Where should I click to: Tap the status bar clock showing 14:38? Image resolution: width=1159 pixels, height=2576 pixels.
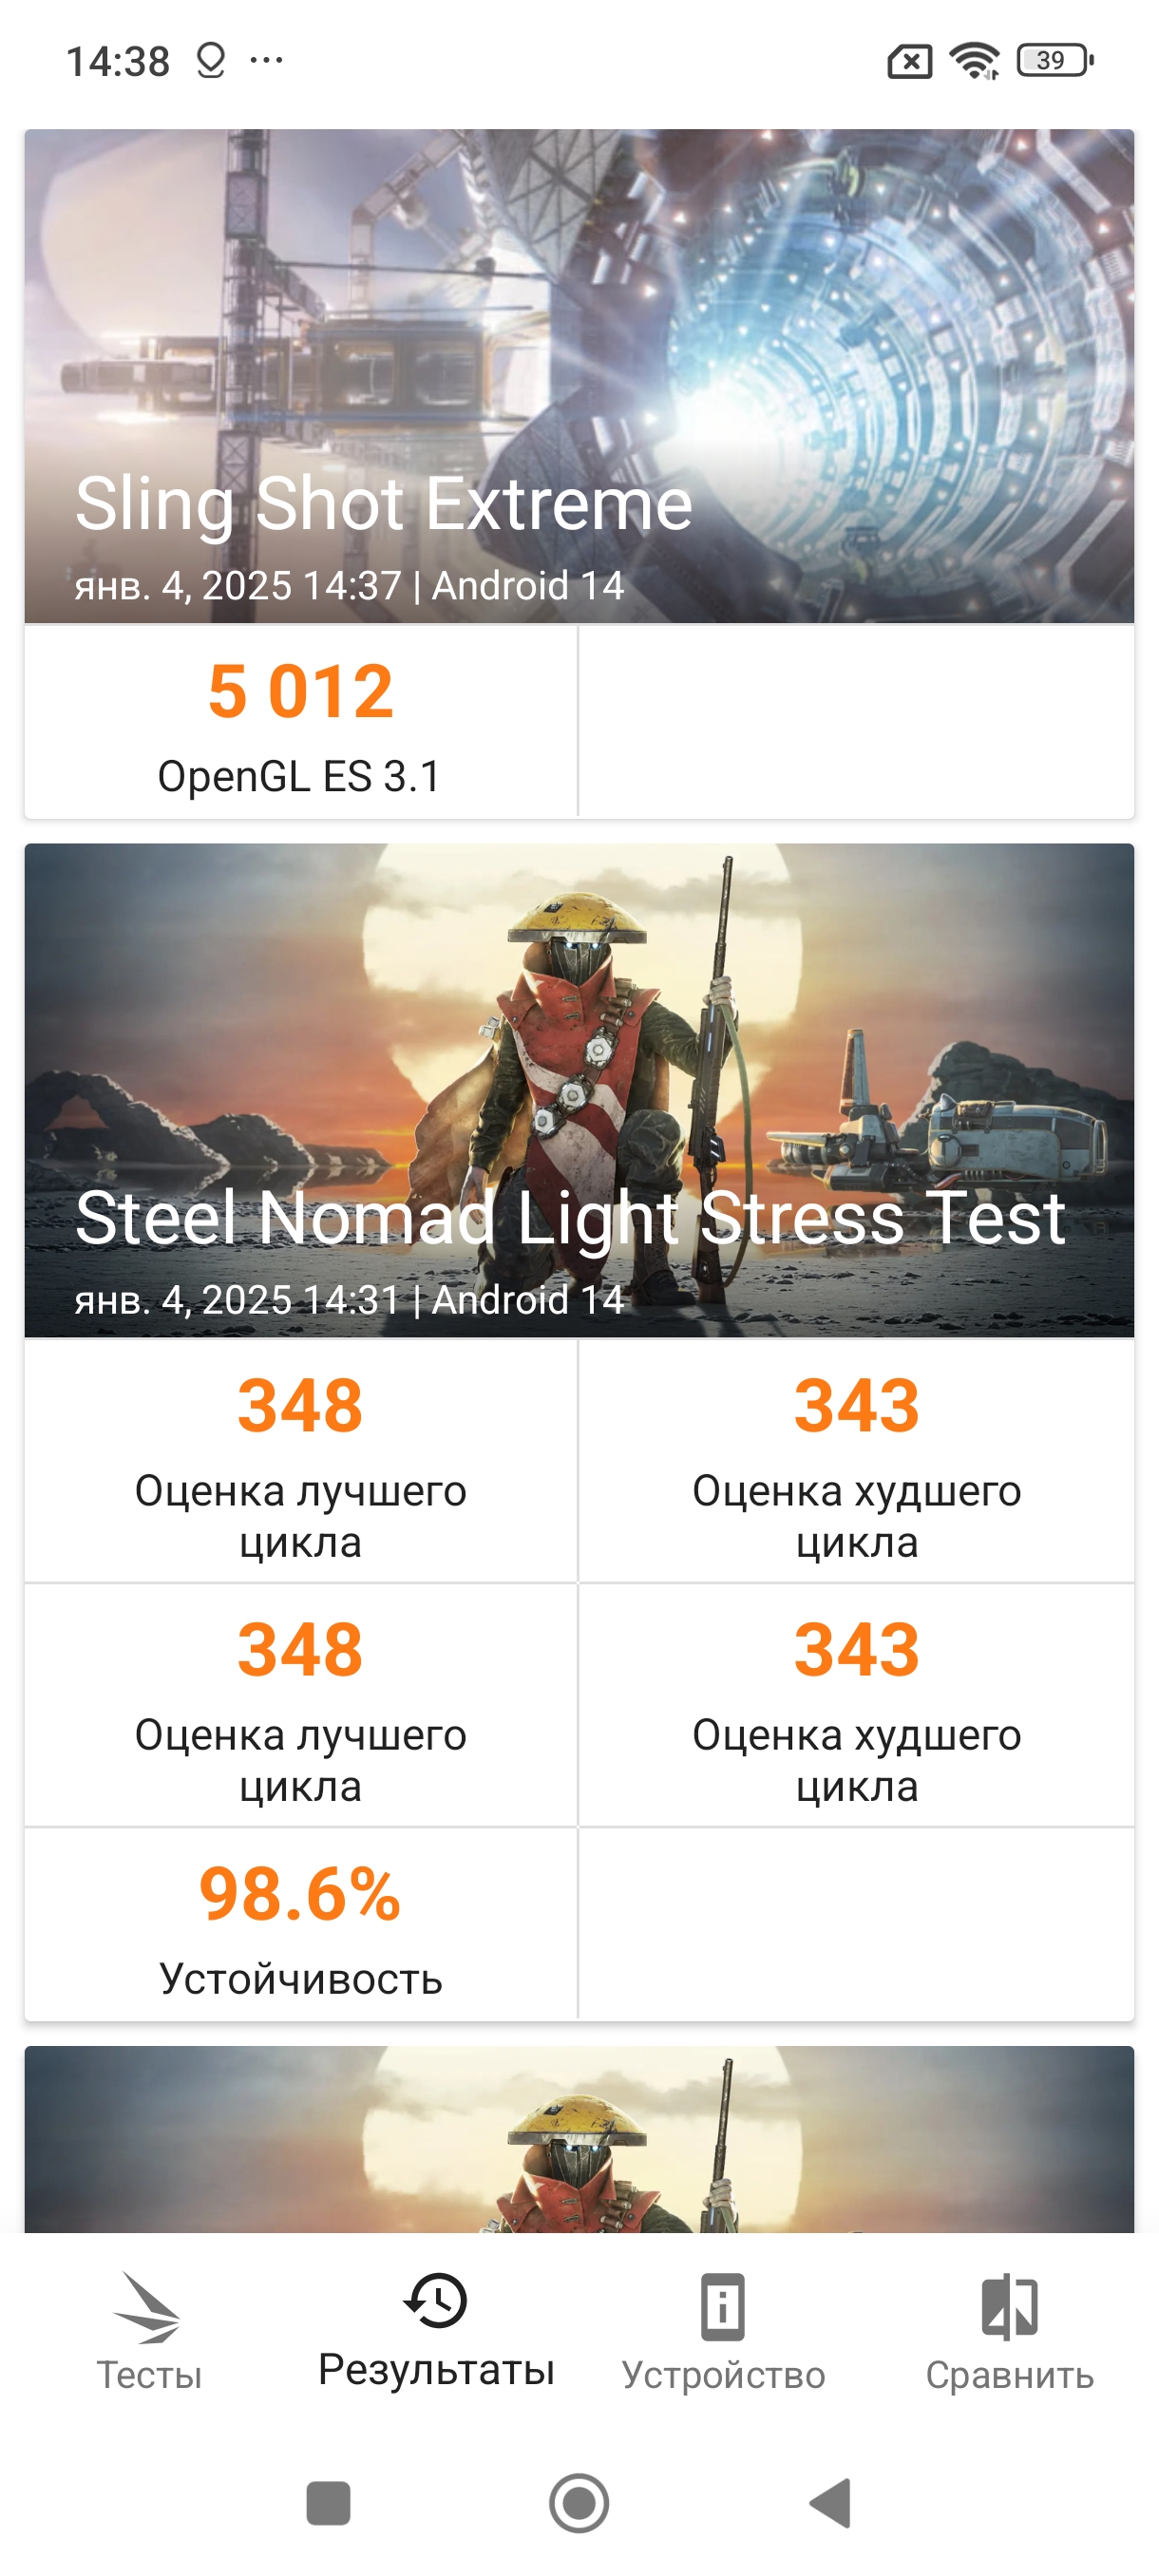pyautogui.click(x=118, y=62)
